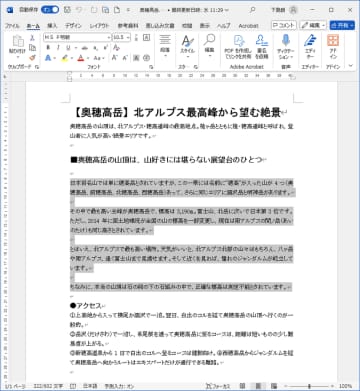Viewport: 360px width, 391px height.
Task: Click the Paste clipboard icon
Action: [x=17, y=42]
